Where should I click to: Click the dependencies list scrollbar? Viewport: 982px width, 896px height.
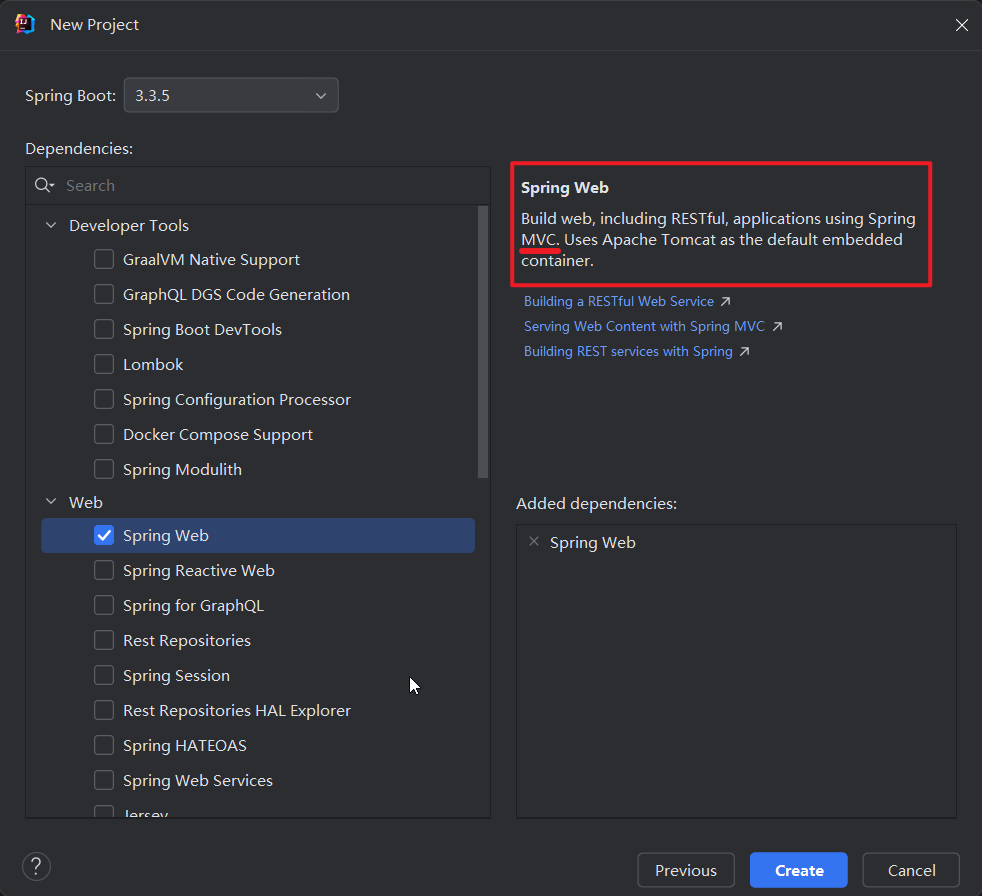(484, 340)
